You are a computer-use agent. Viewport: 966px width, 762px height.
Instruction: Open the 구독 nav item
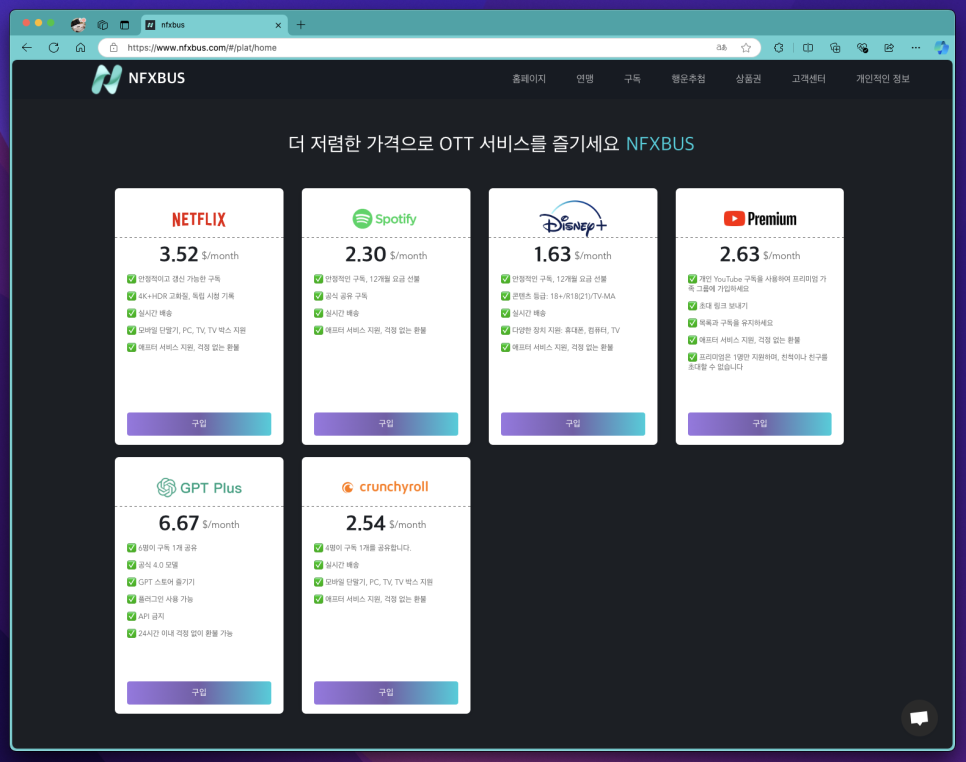[x=632, y=79]
